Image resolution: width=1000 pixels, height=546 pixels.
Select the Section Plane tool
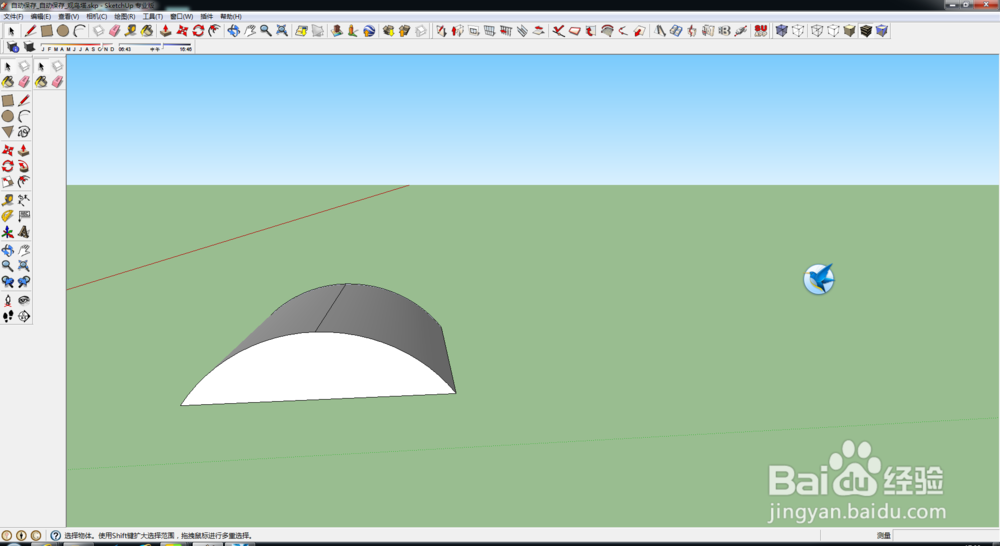click(x=24, y=316)
